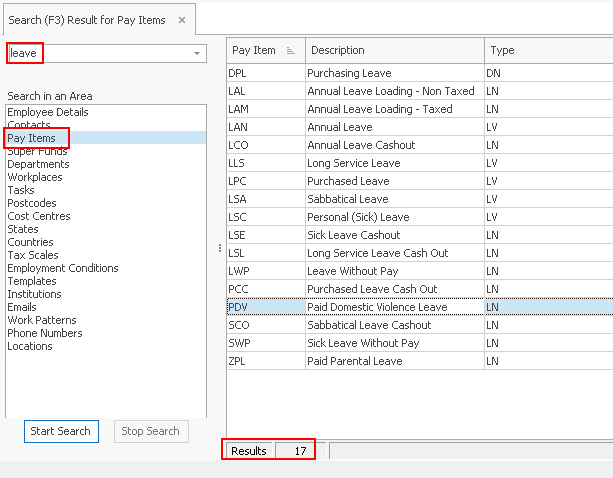
Task: Click the PDV pay item code cell
Action: tap(266, 307)
